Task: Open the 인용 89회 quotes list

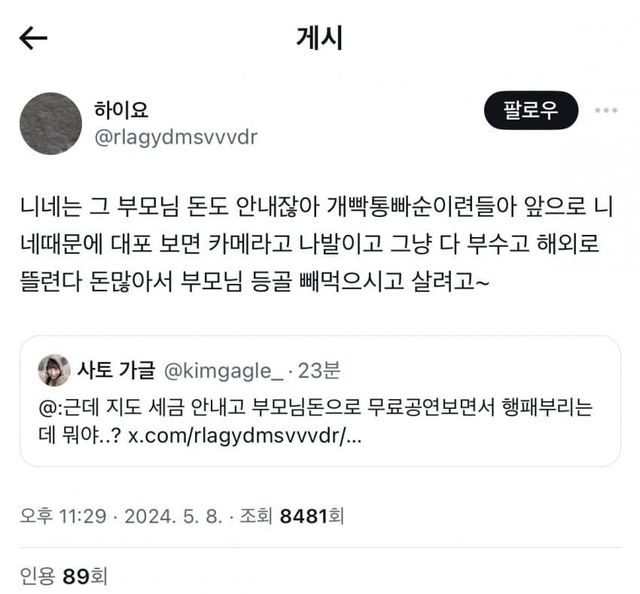Action: click(63, 576)
